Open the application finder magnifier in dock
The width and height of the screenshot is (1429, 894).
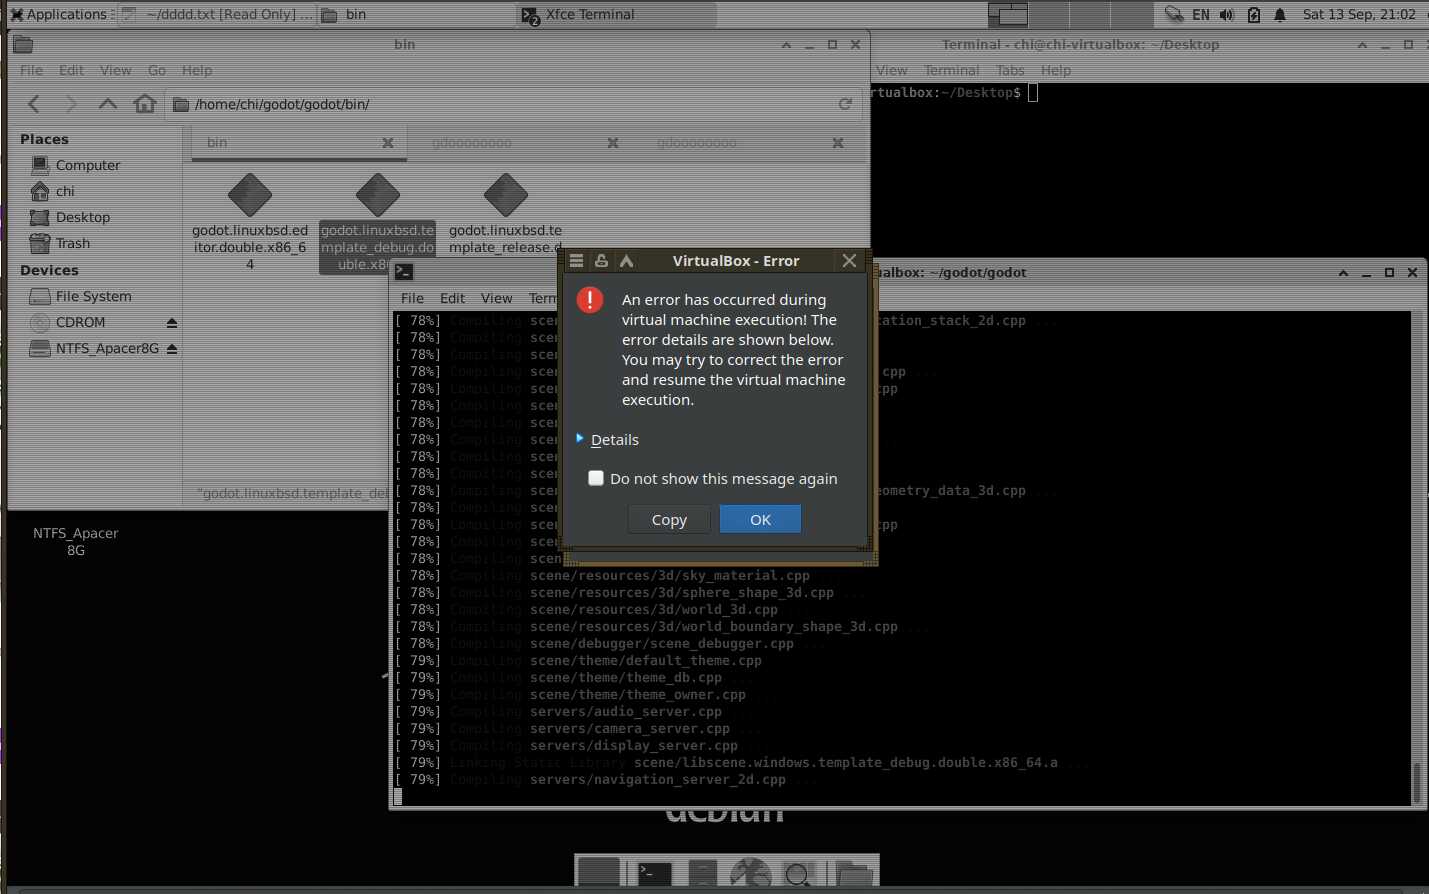[x=799, y=873]
